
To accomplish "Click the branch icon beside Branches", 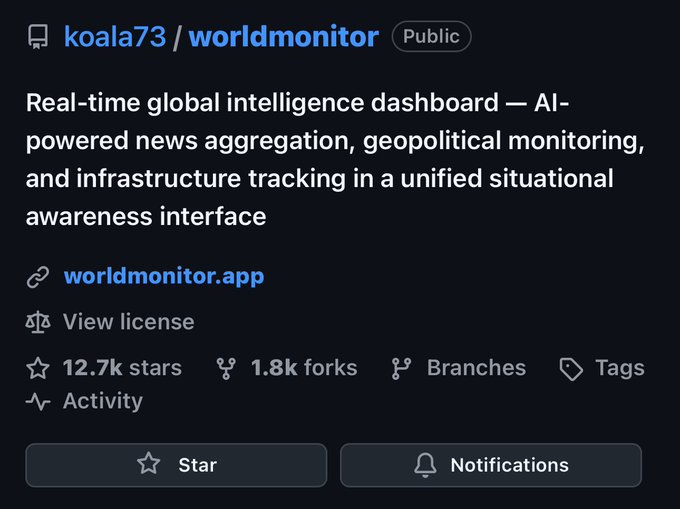I will tap(402, 368).
